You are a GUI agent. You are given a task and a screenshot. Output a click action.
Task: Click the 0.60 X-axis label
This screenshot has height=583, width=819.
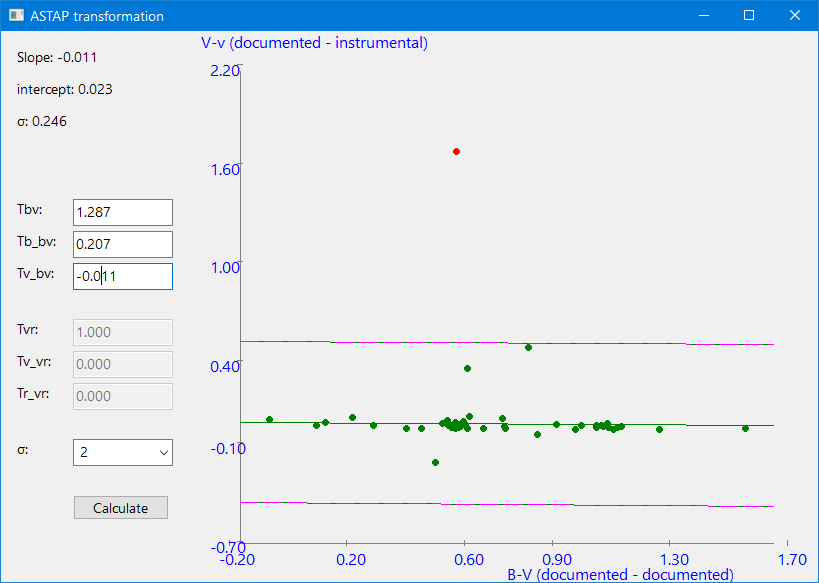pyautogui.click(x=469, y=560)
